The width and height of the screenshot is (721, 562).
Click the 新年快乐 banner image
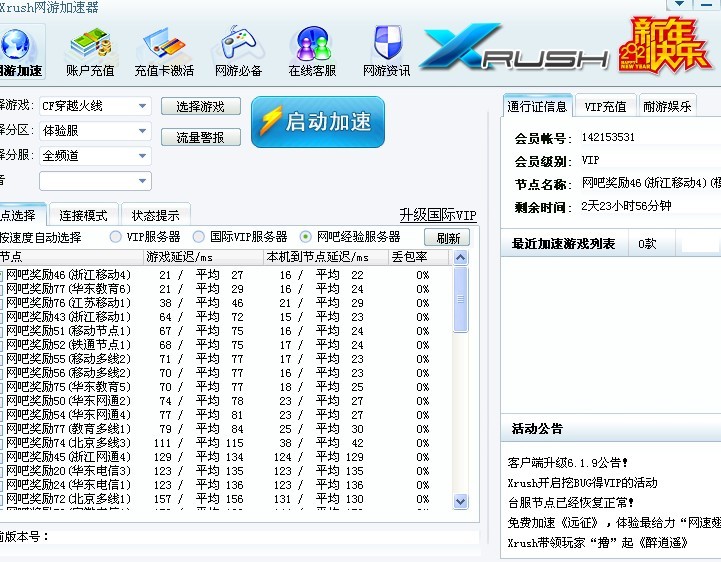click(664, 45)
